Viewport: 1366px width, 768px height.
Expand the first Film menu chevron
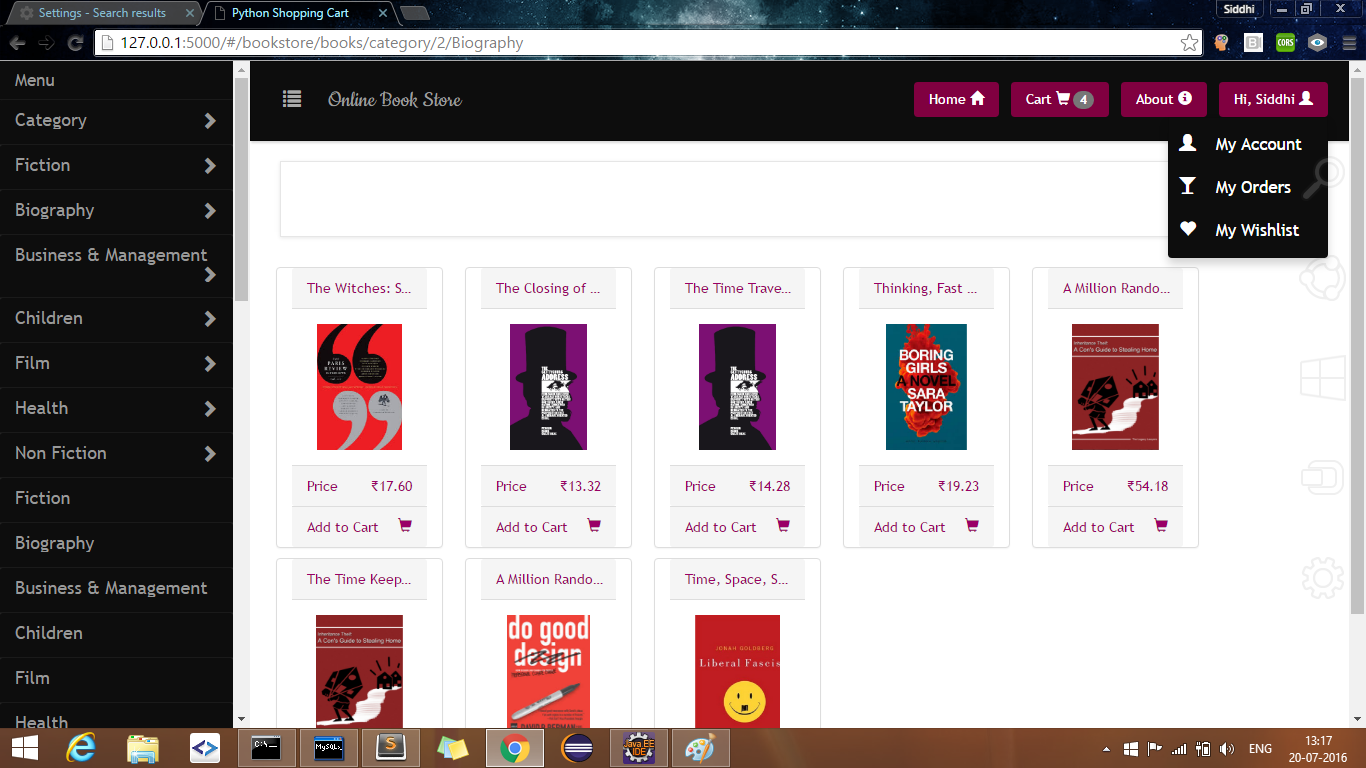[210, 364]
